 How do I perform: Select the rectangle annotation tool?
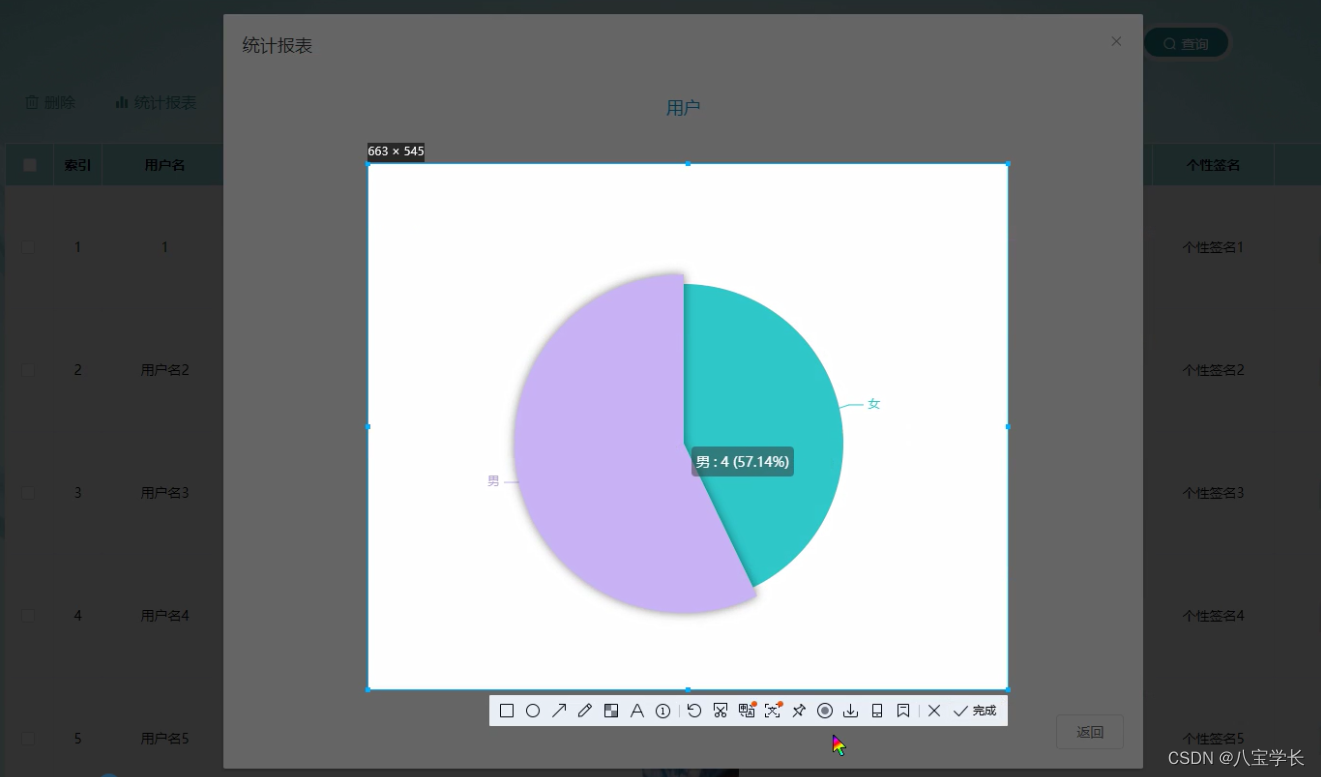507,710
